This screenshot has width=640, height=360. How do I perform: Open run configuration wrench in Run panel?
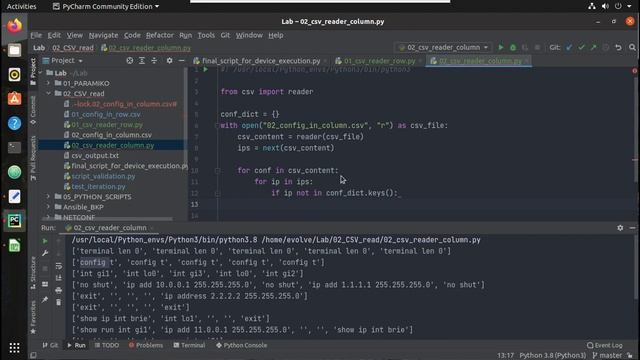(x=45, y=253)
